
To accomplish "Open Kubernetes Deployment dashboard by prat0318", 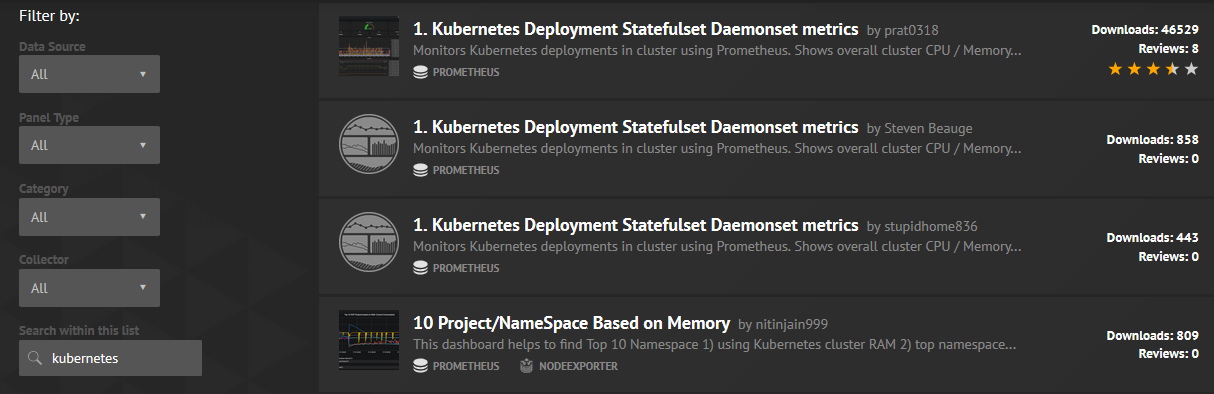I will coord(636,29).
